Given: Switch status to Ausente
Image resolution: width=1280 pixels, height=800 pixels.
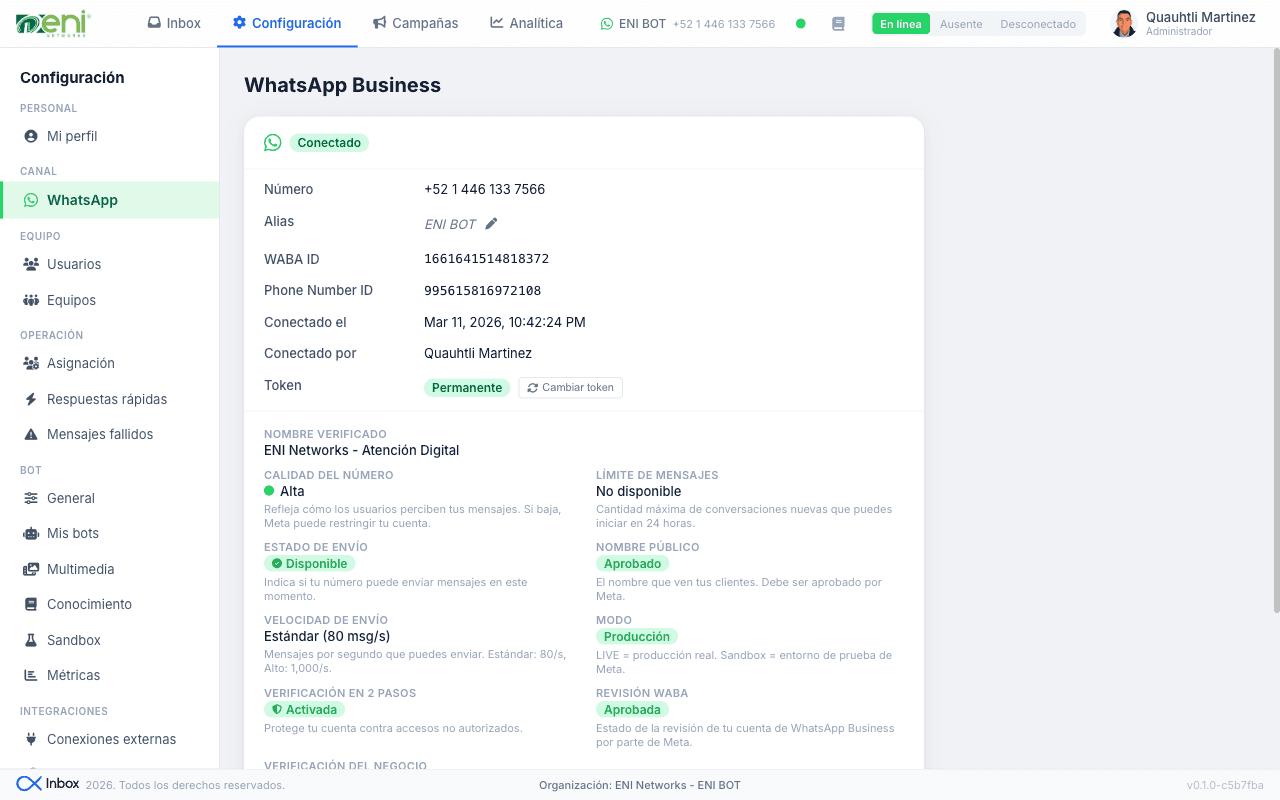Looking at the screenshot, I should [x=961, y=24].
